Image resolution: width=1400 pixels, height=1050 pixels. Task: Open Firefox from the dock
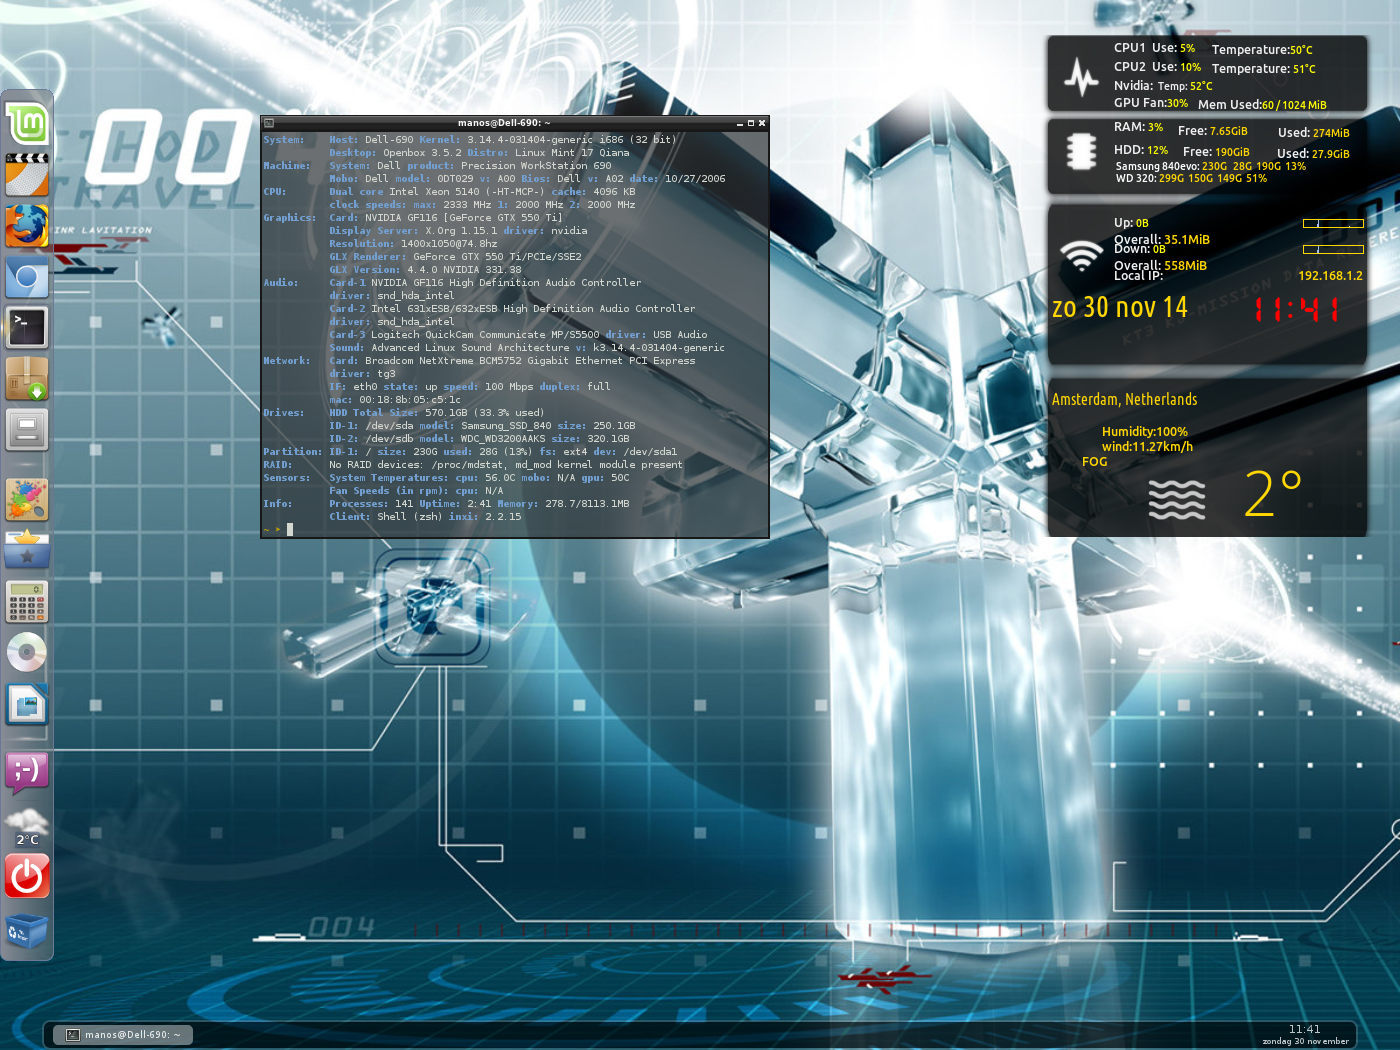27,226
